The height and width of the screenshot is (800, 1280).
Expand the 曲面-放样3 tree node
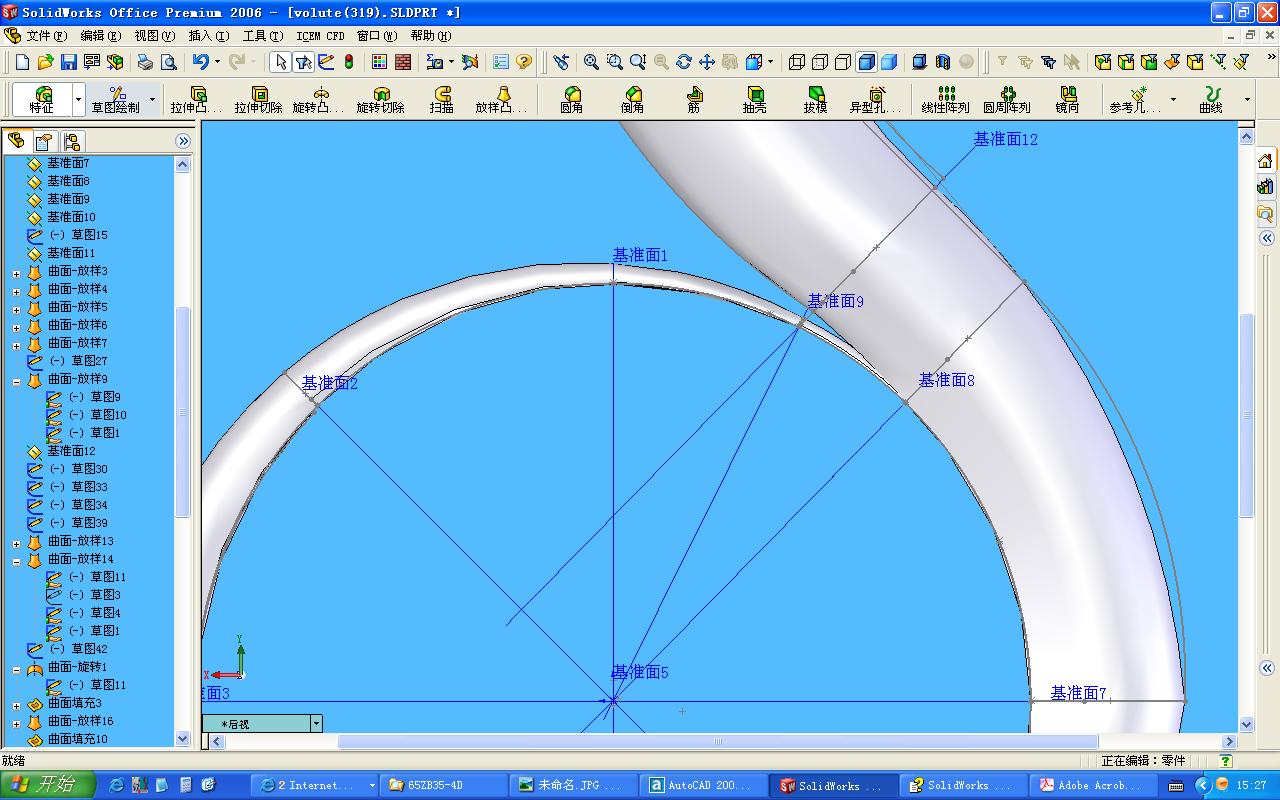17,273
